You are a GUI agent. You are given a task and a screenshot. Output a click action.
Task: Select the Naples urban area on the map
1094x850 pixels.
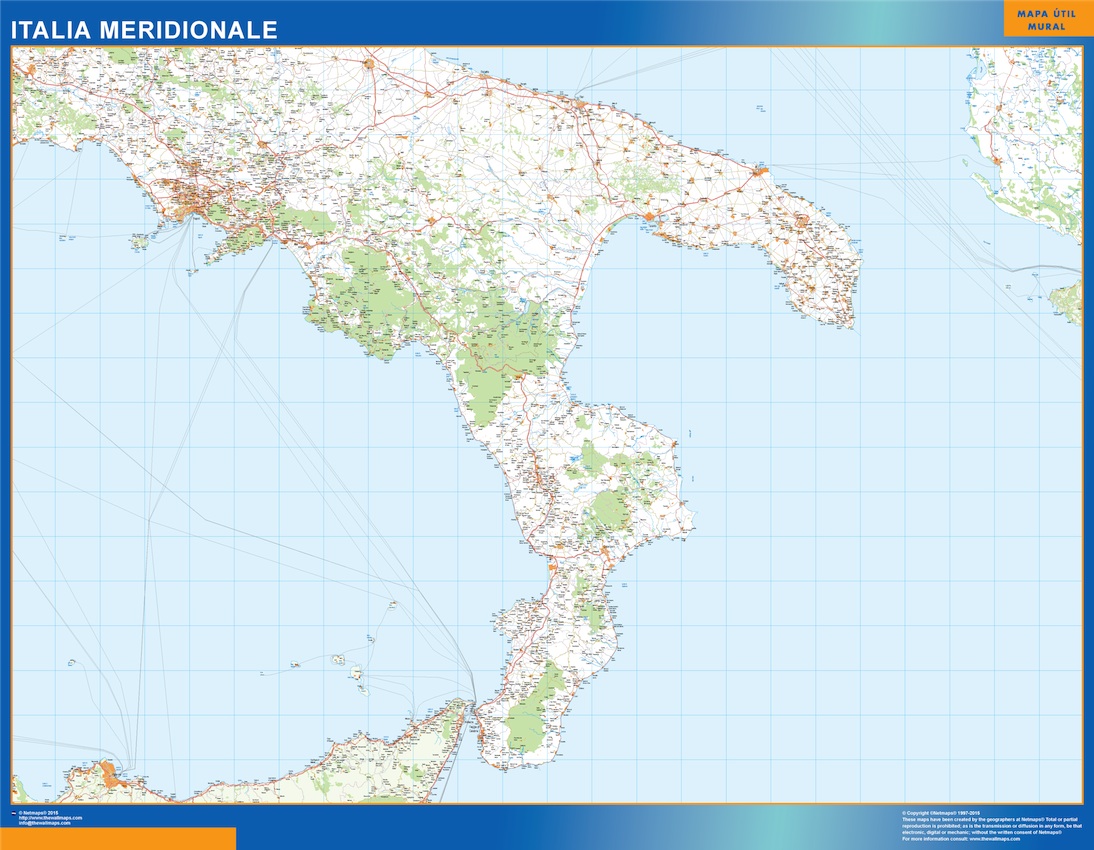click(193, 203)
